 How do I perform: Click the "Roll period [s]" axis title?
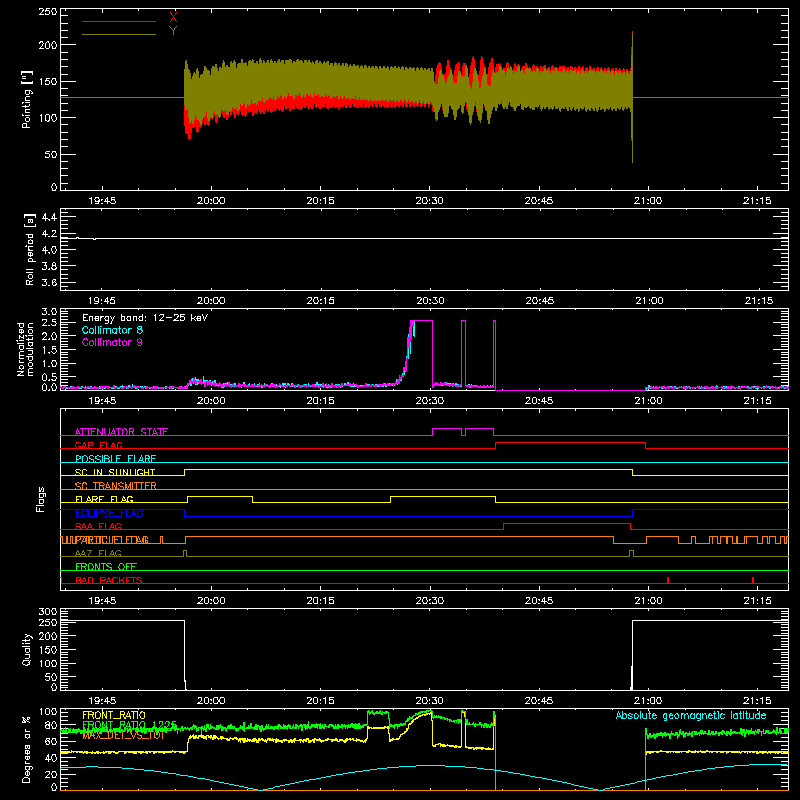point(30,249)
